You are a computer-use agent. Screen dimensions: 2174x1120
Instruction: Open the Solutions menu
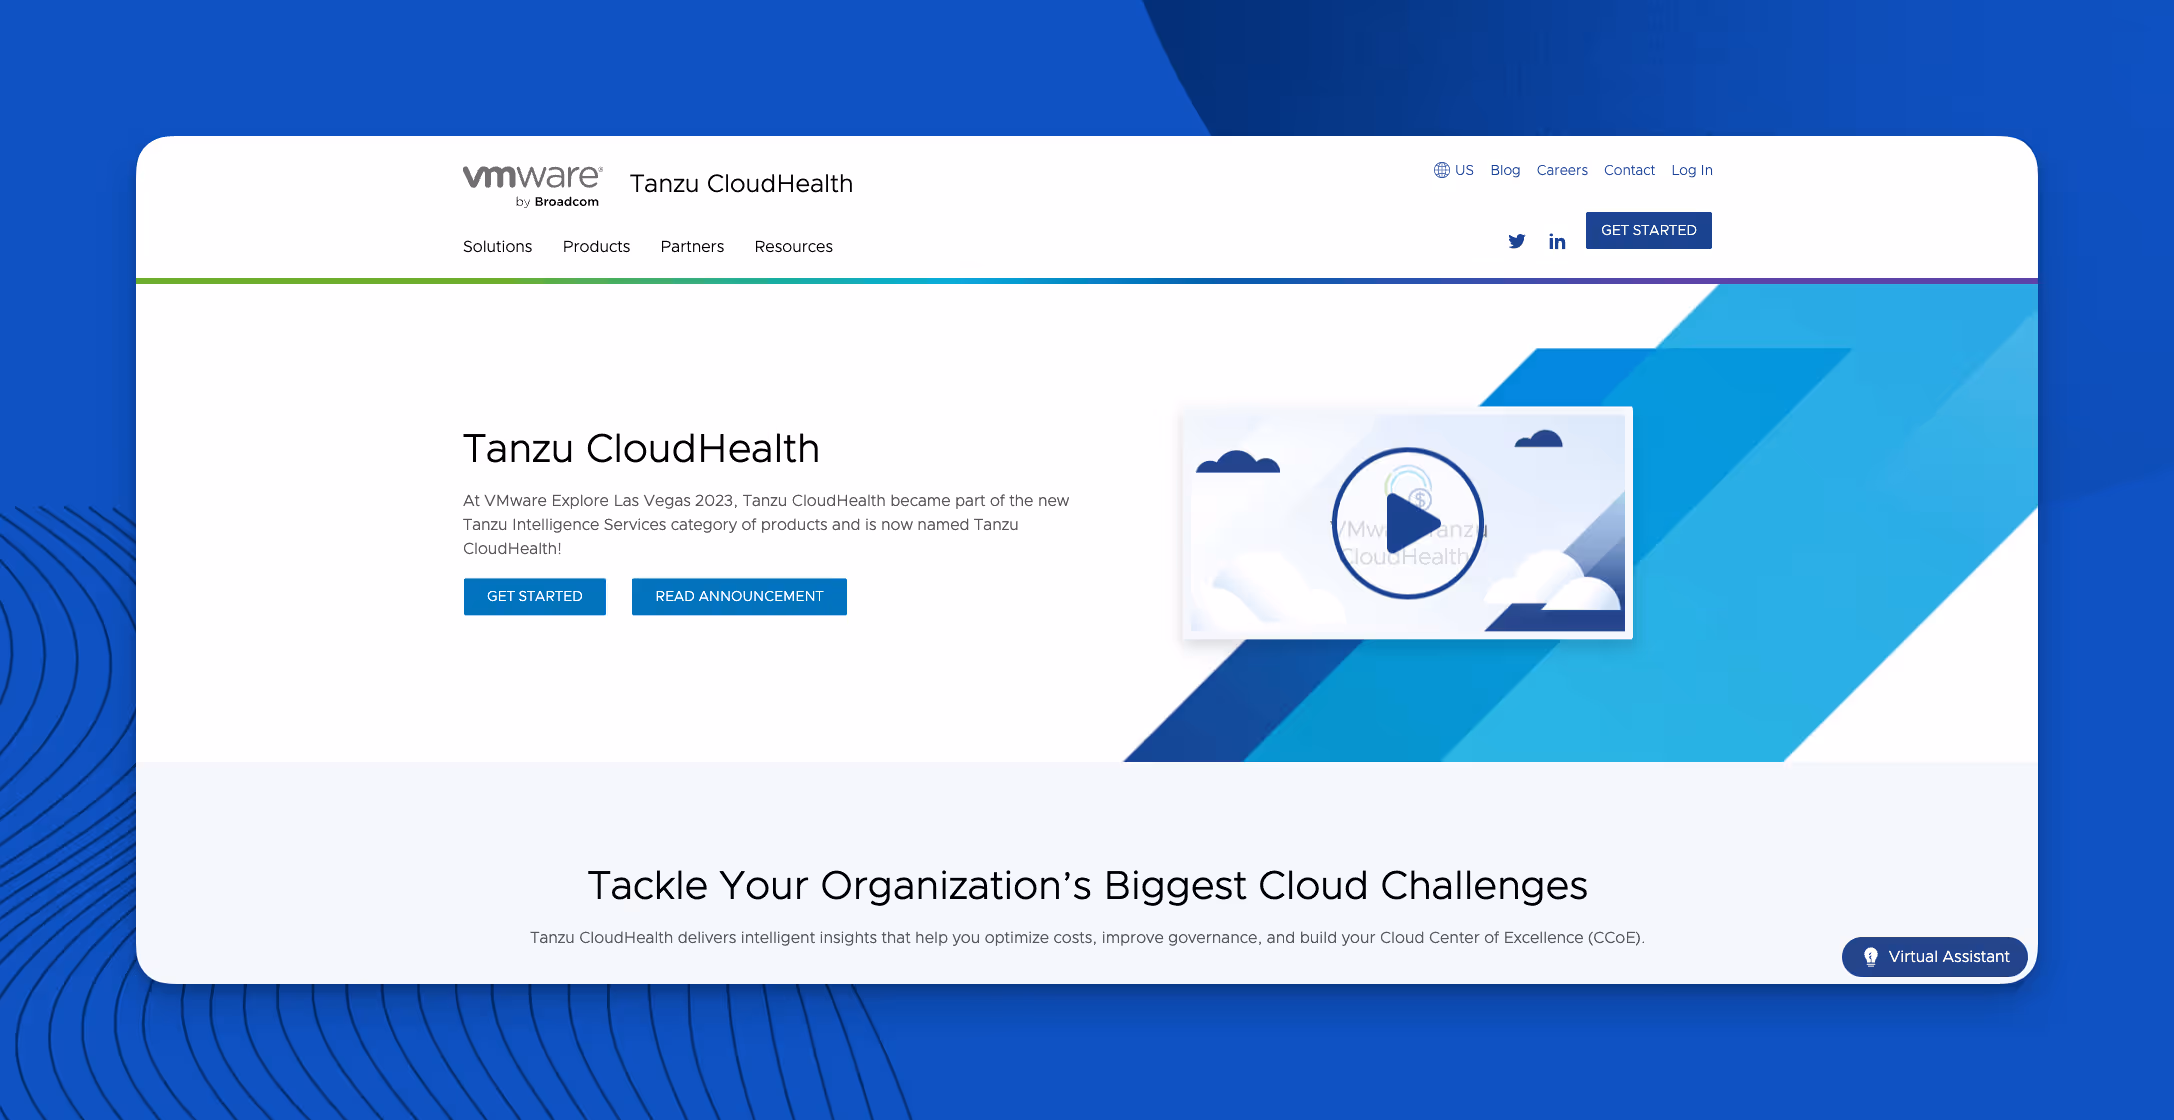[497, 246]
